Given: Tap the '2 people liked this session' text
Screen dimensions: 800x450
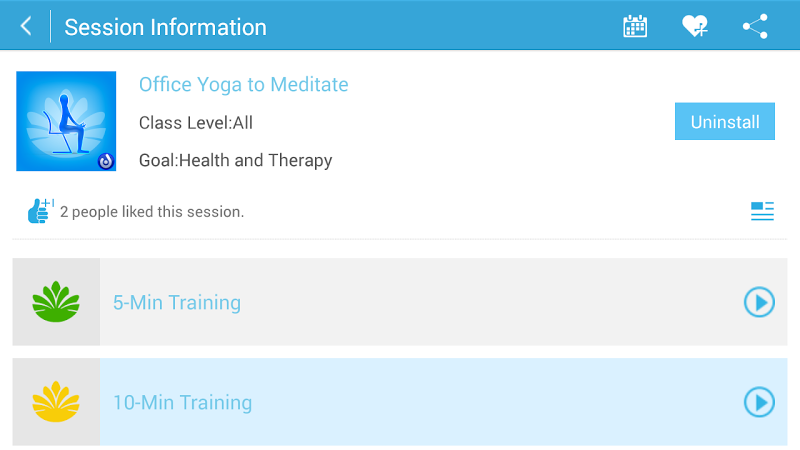Looking at the screenshot, I should pyautogui.click(x=152, y=212).
